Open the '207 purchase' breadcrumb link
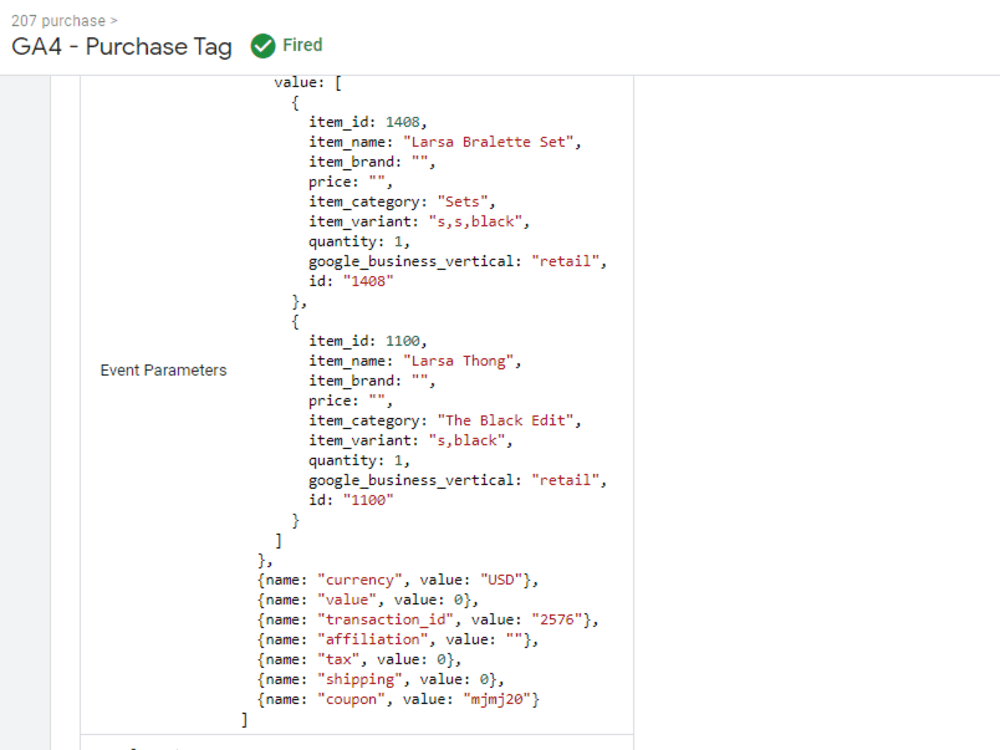The width and height of the screenshot is (1000, 750). [58, 21]
